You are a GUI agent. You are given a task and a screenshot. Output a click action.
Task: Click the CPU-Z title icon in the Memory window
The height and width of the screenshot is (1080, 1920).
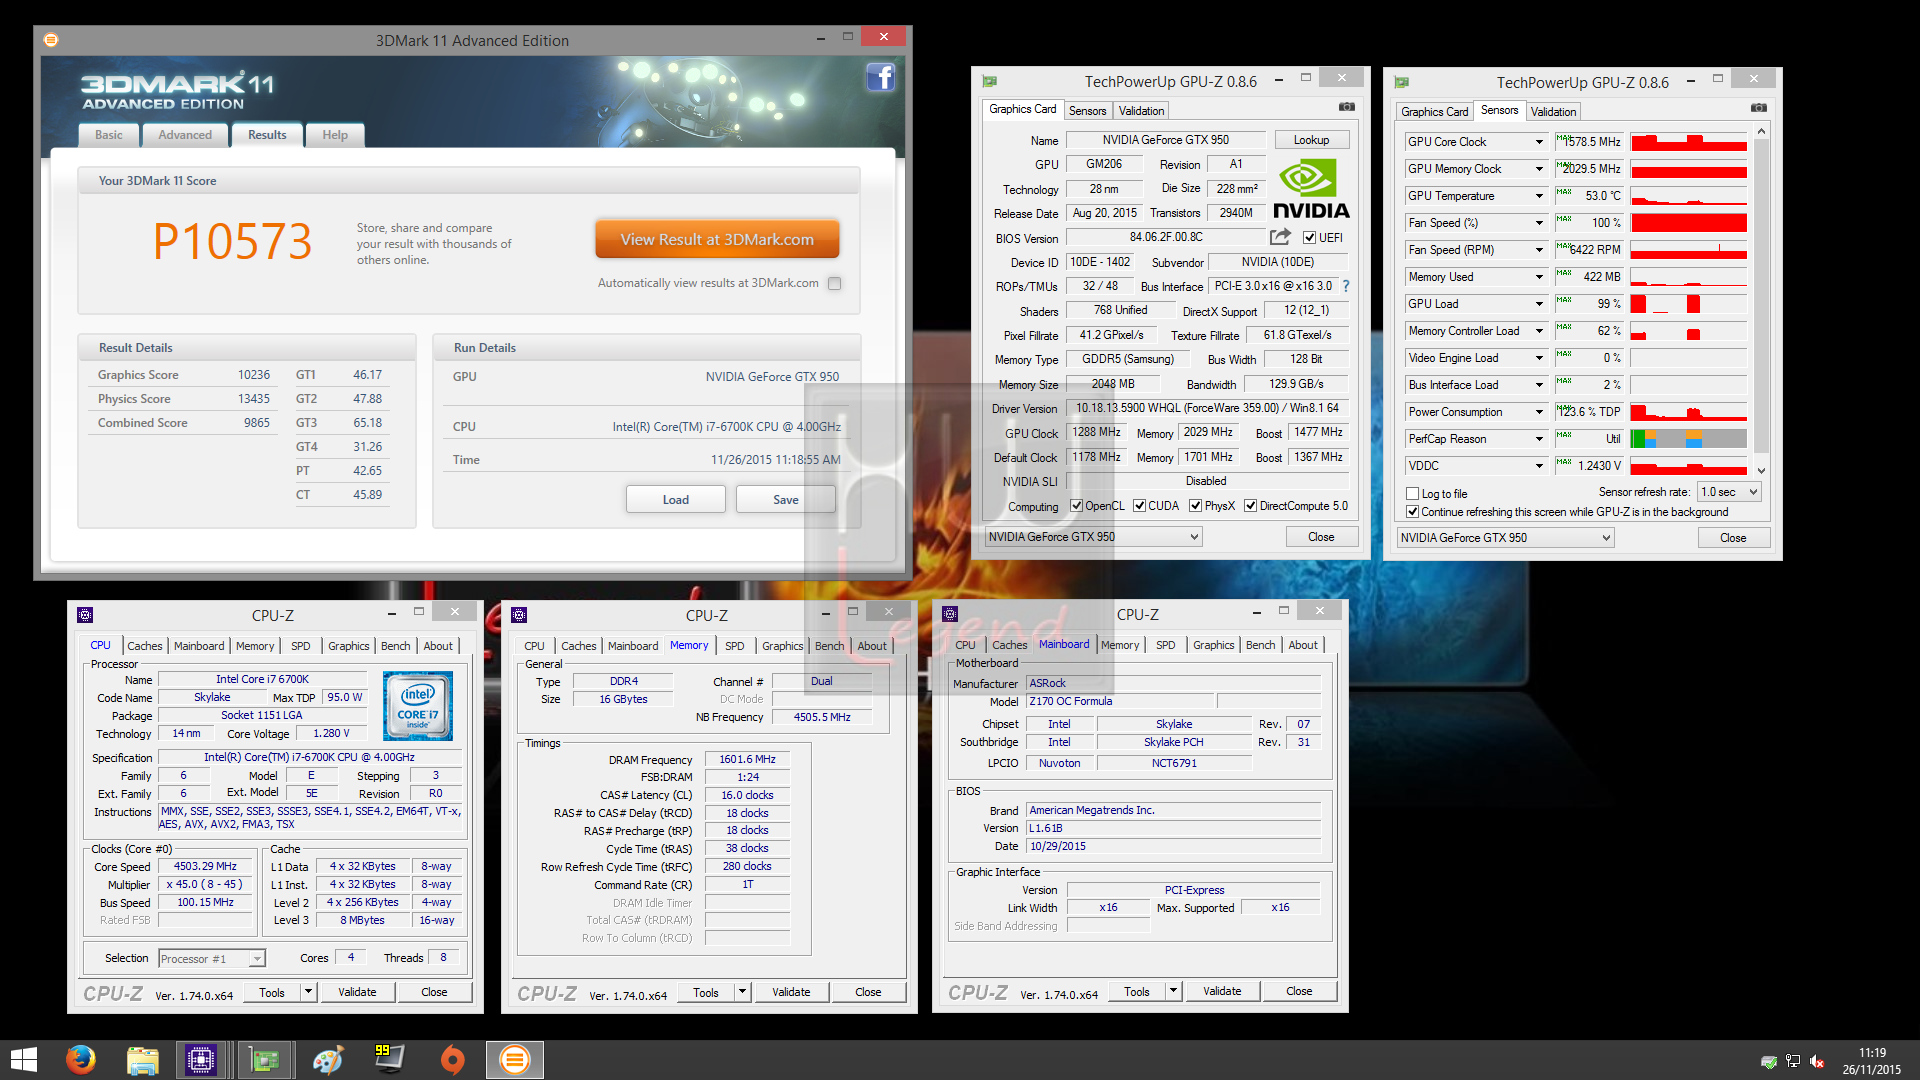[519, 615]
